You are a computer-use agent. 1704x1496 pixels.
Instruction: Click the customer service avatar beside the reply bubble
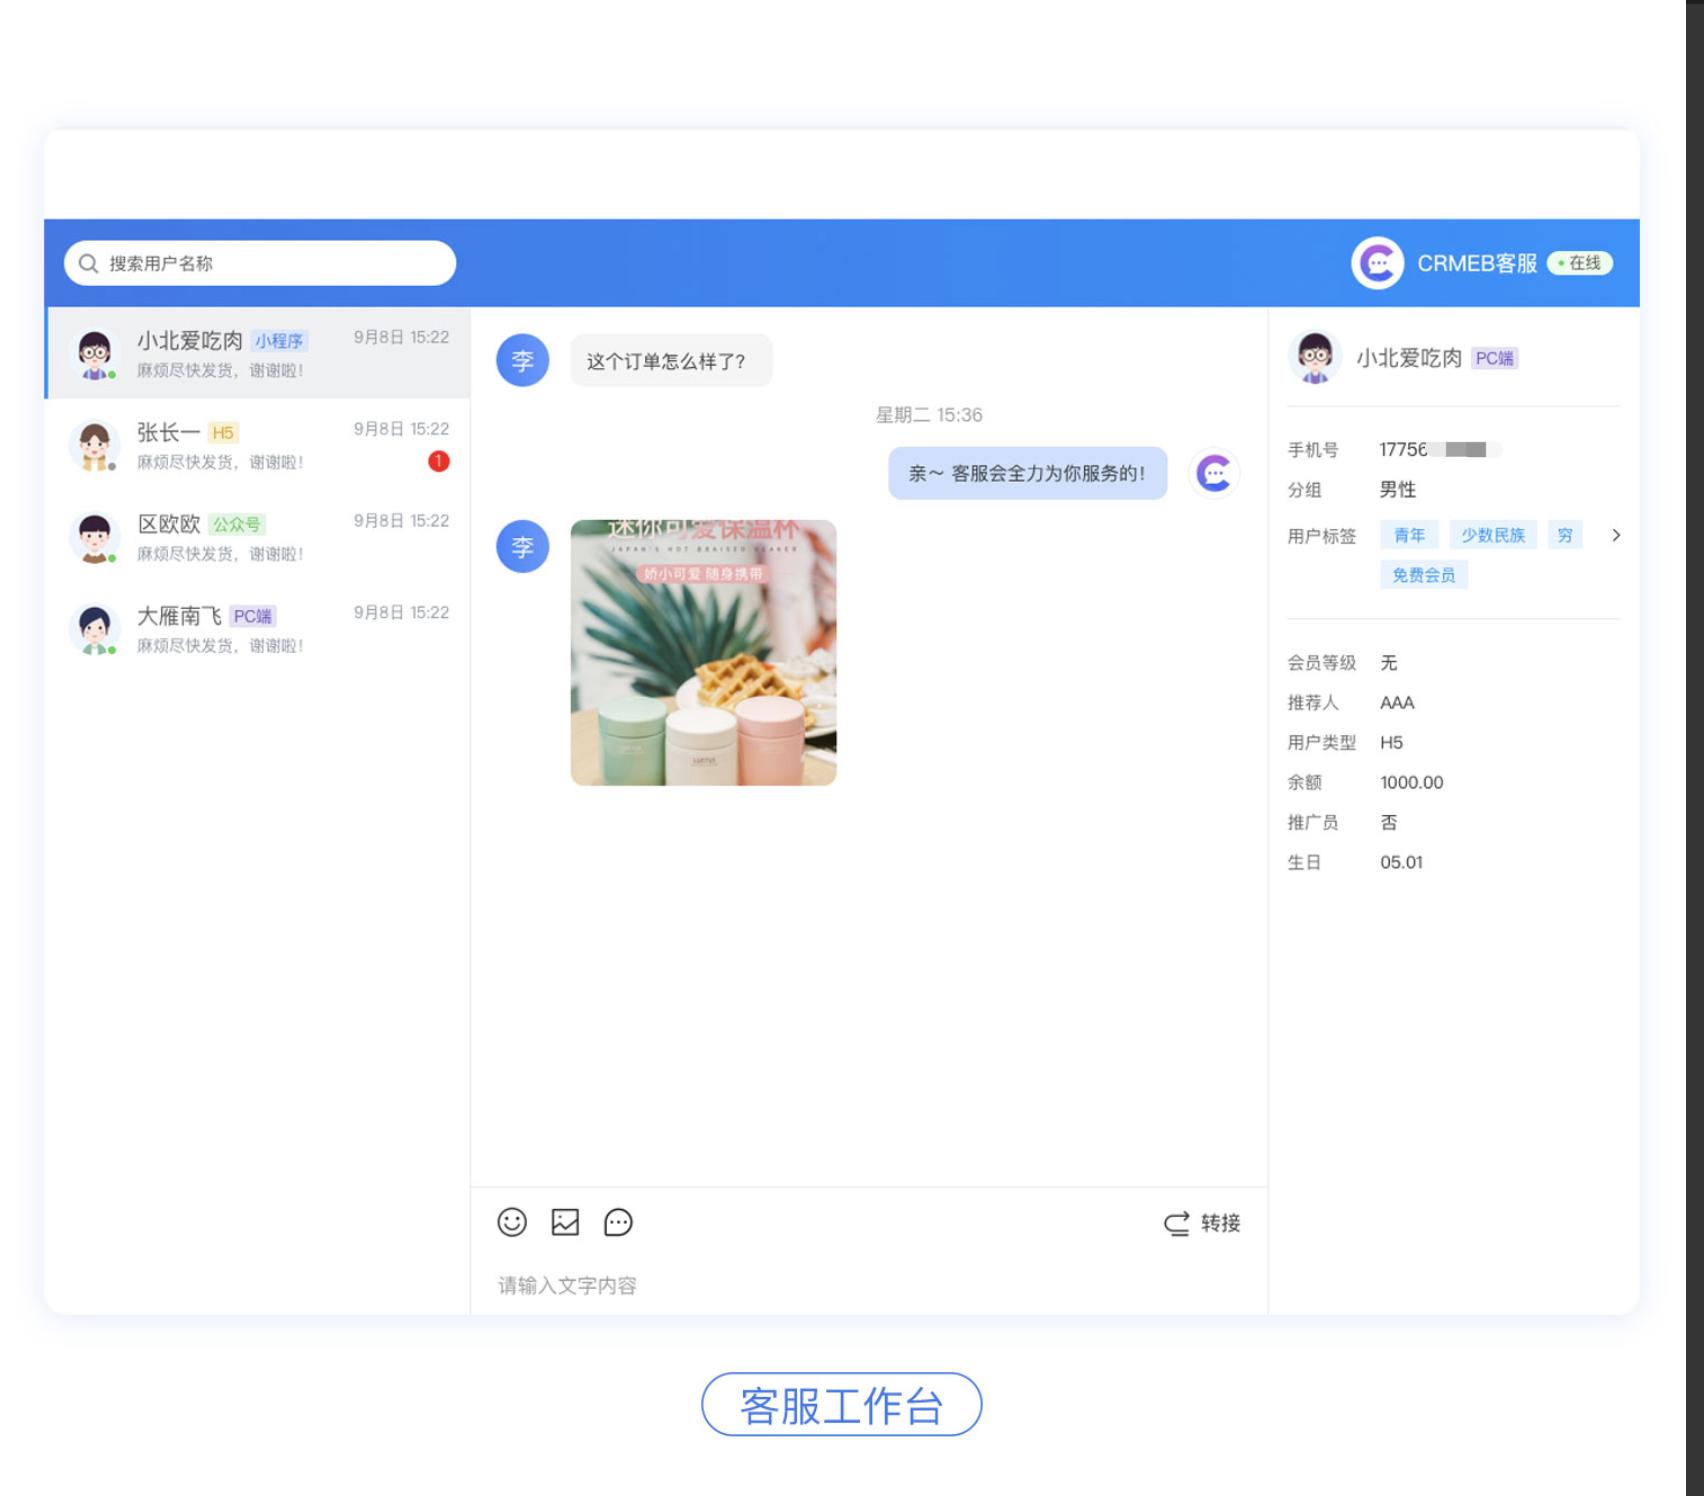click(x=1213, y=472)
